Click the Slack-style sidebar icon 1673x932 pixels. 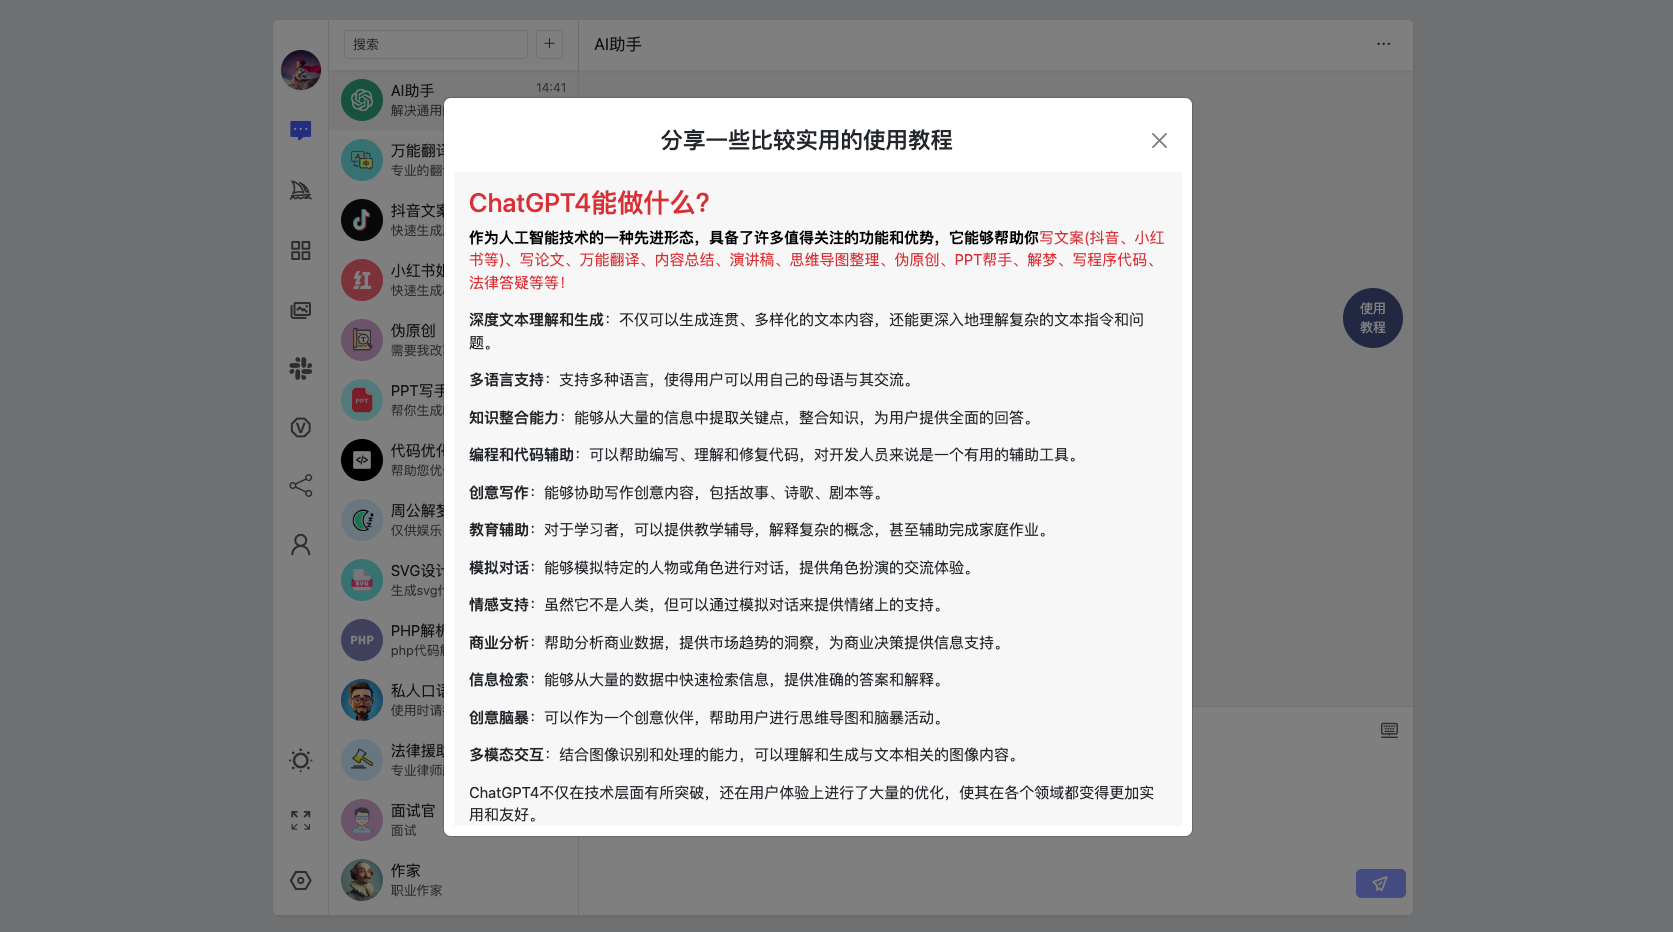pyautogui.click(x=301, y=368)
